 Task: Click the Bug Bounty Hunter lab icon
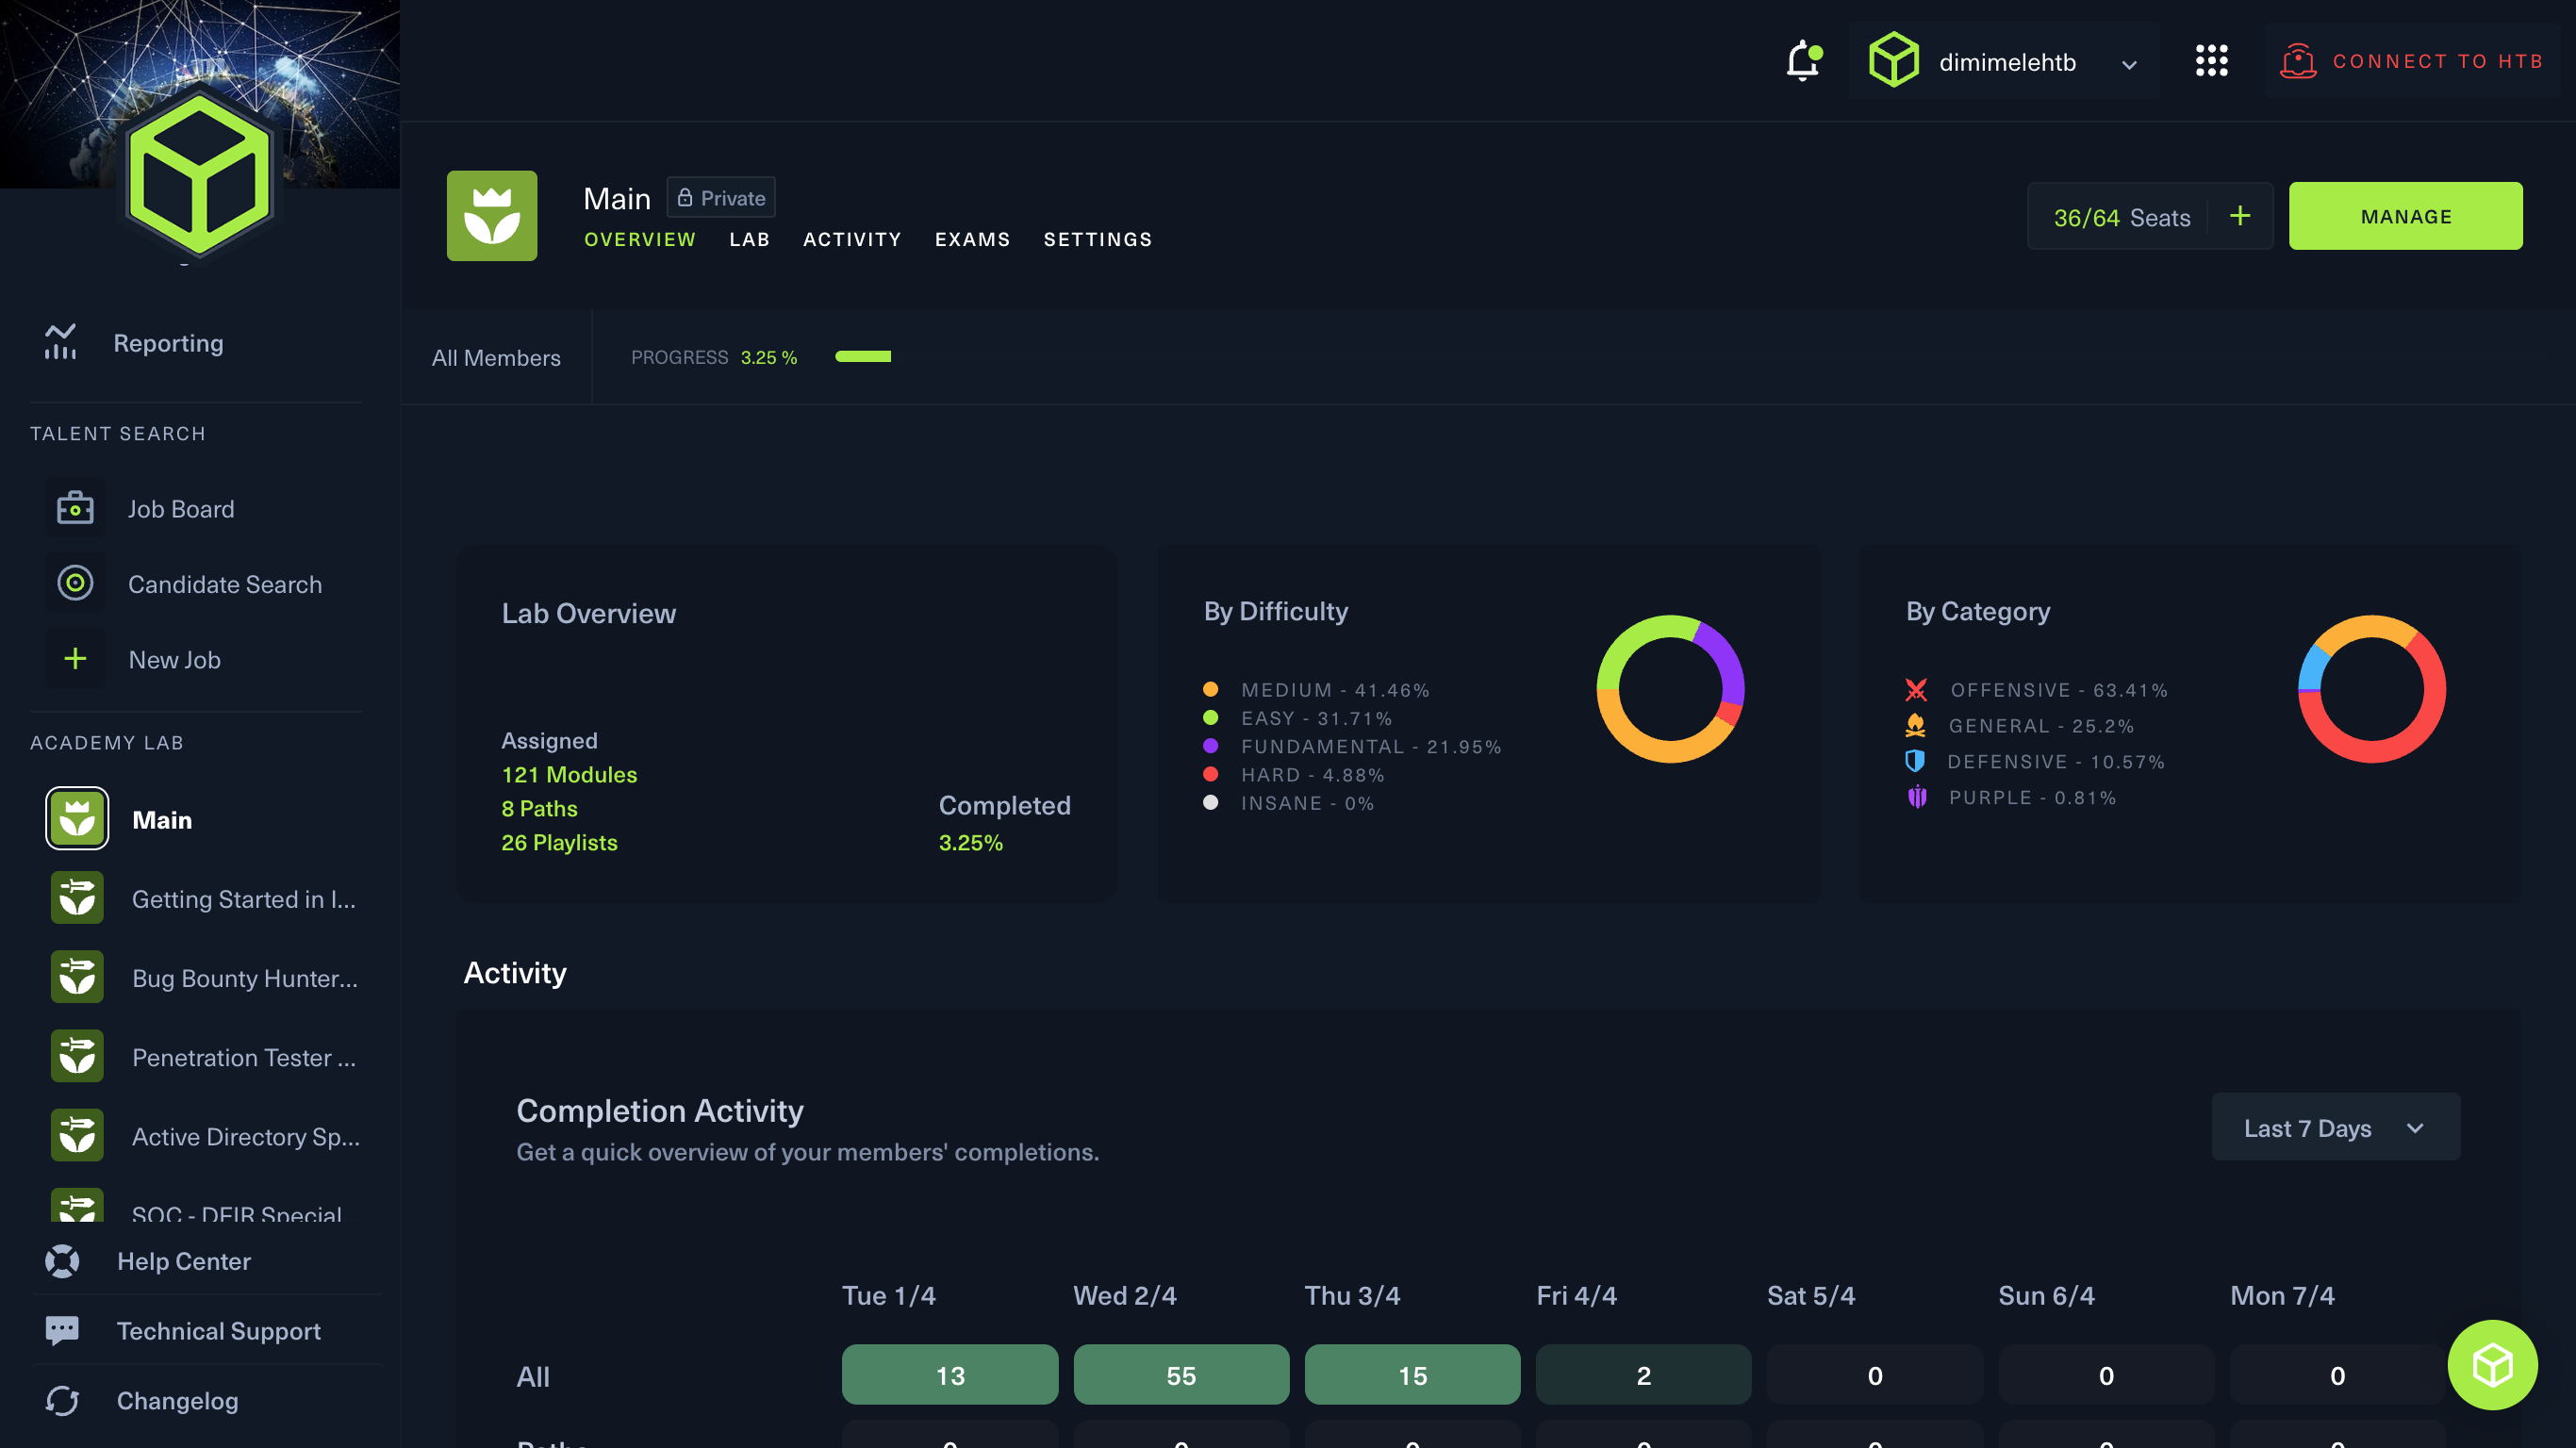[77, 977]
